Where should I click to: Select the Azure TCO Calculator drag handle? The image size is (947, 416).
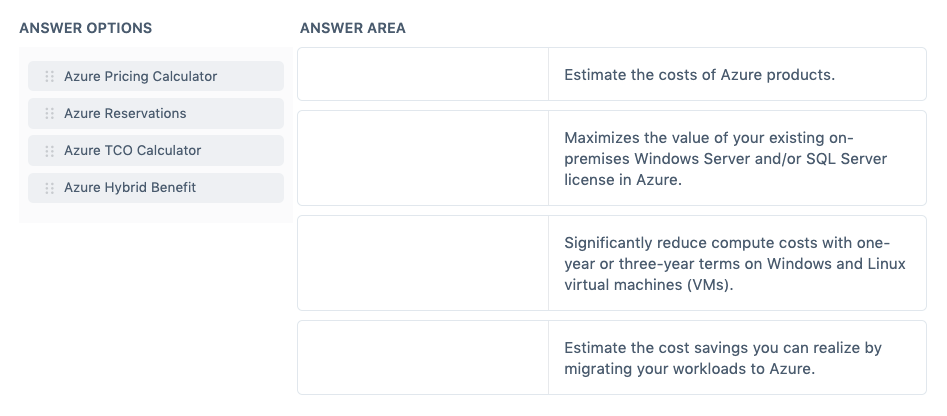(49, 150)
